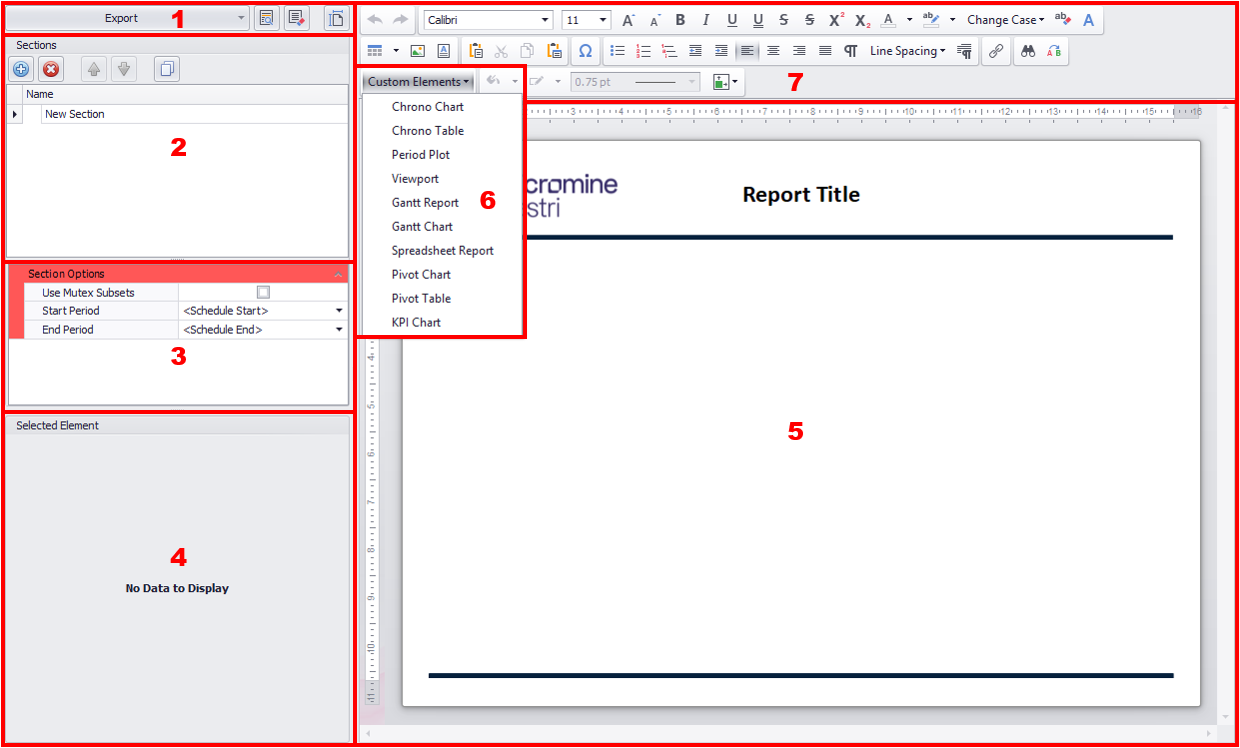Select the New Section name cell
1240x748 pixels.
[x=195, y=114]
